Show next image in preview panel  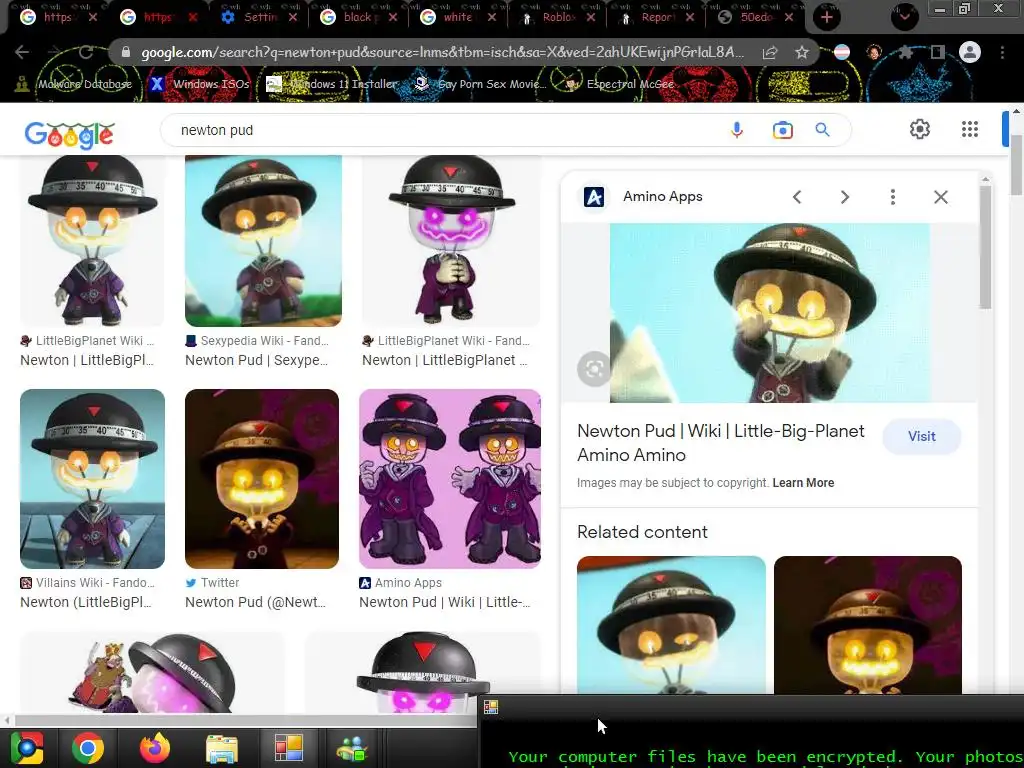click(x=844, y=197)
